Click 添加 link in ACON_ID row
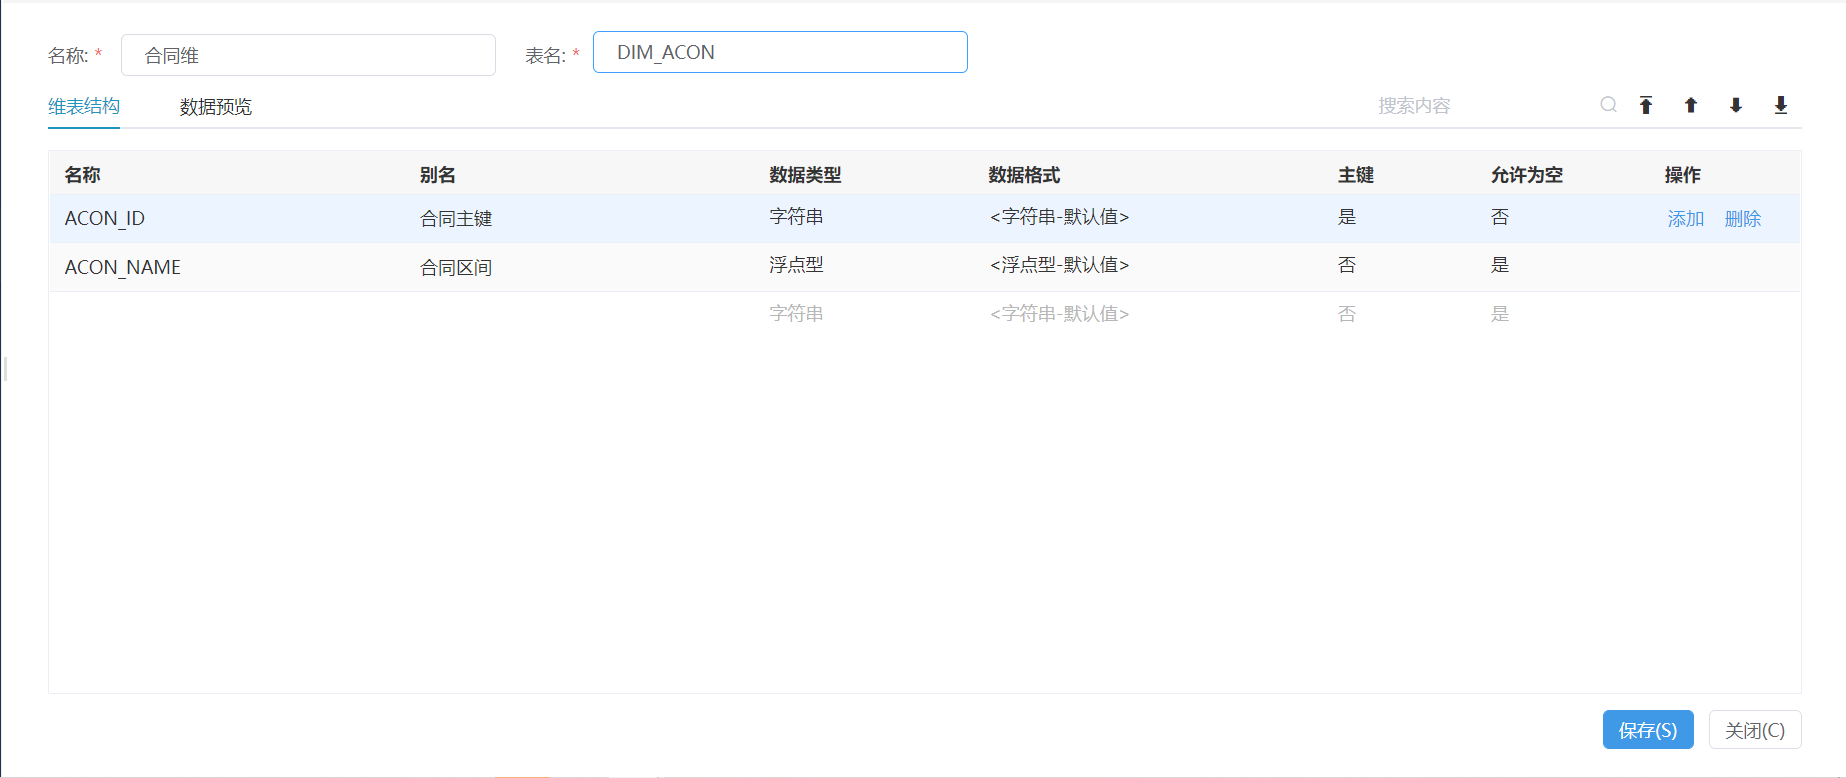 [x=1686, y=219]
